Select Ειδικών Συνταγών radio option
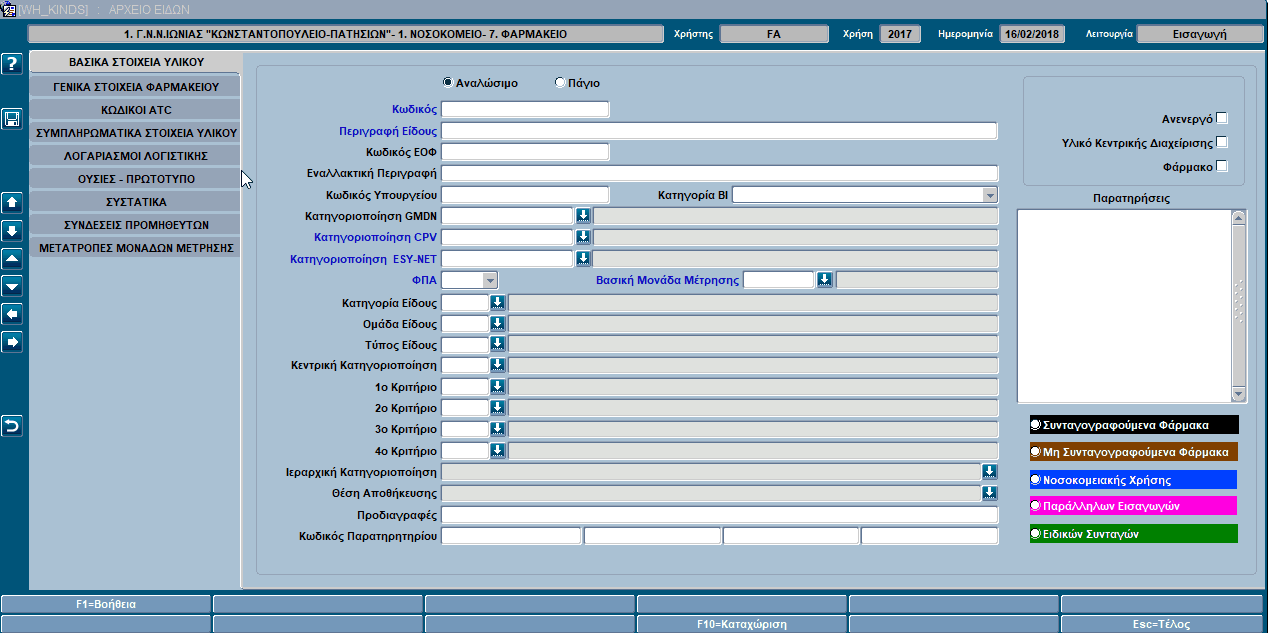Screen dimensions: 1272x633 pyautogui.click(x=1036, y=534)
